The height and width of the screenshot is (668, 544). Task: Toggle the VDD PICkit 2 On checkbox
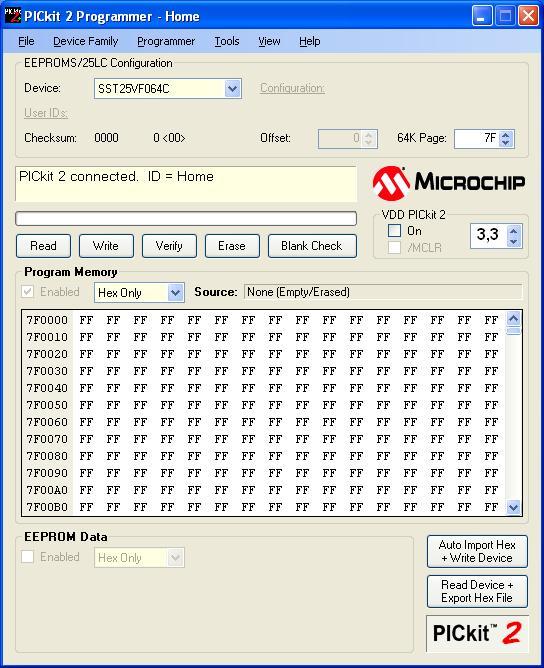(394, 231)
